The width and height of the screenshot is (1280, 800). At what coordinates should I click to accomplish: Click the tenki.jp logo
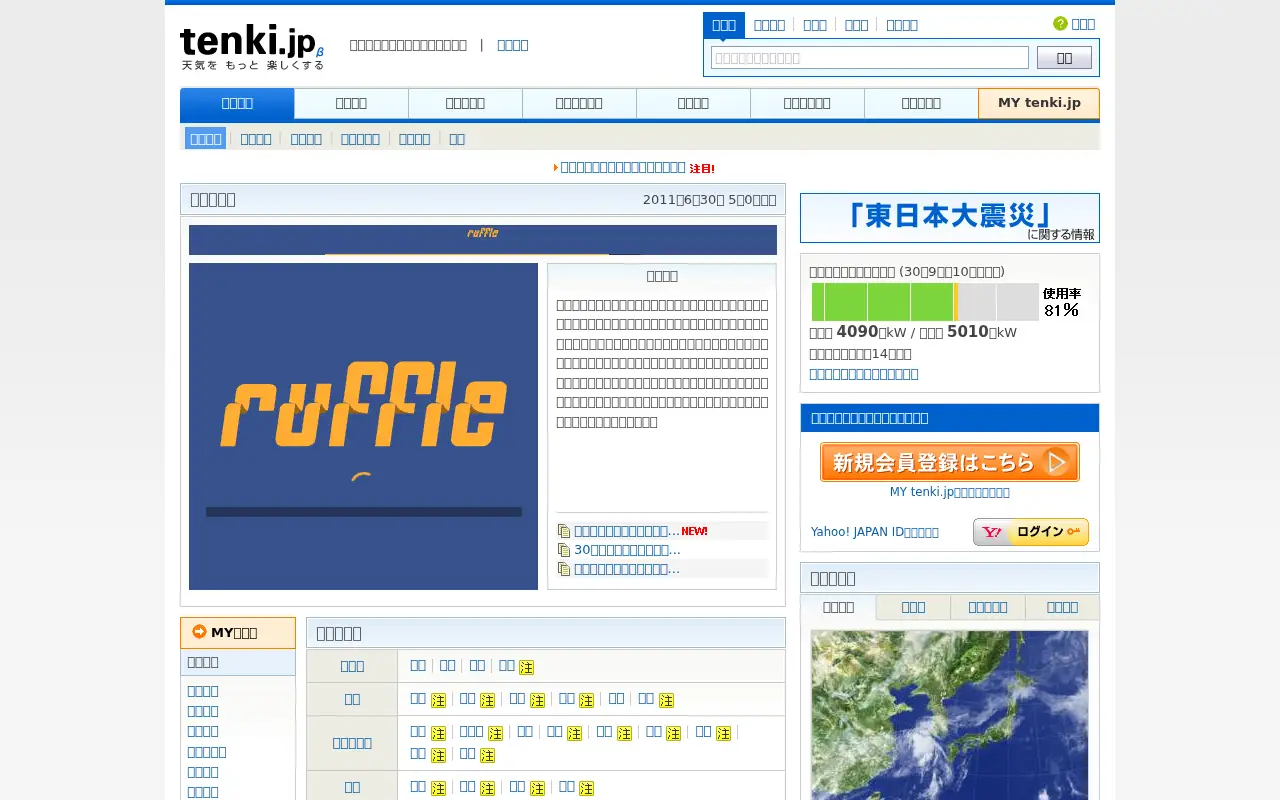[252, 47]
